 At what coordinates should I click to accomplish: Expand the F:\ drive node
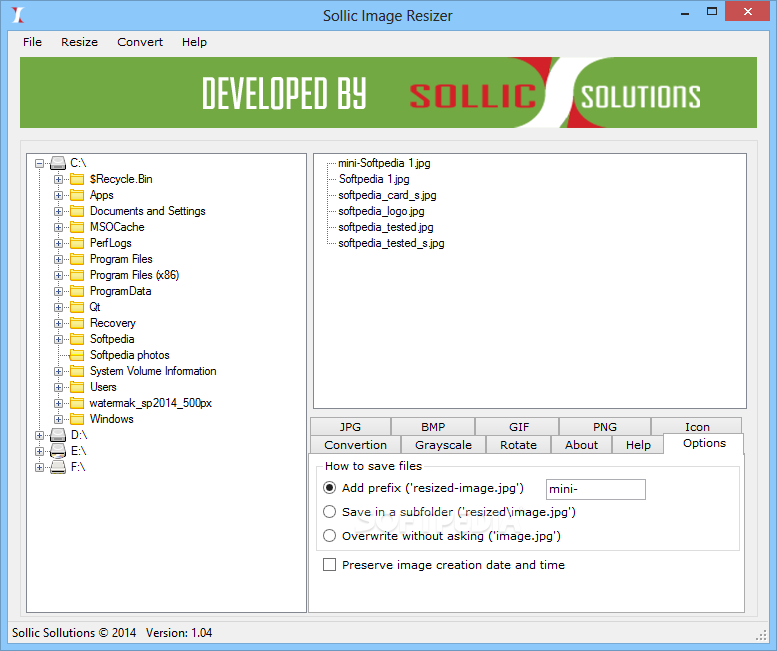click(x=40, y=467)
